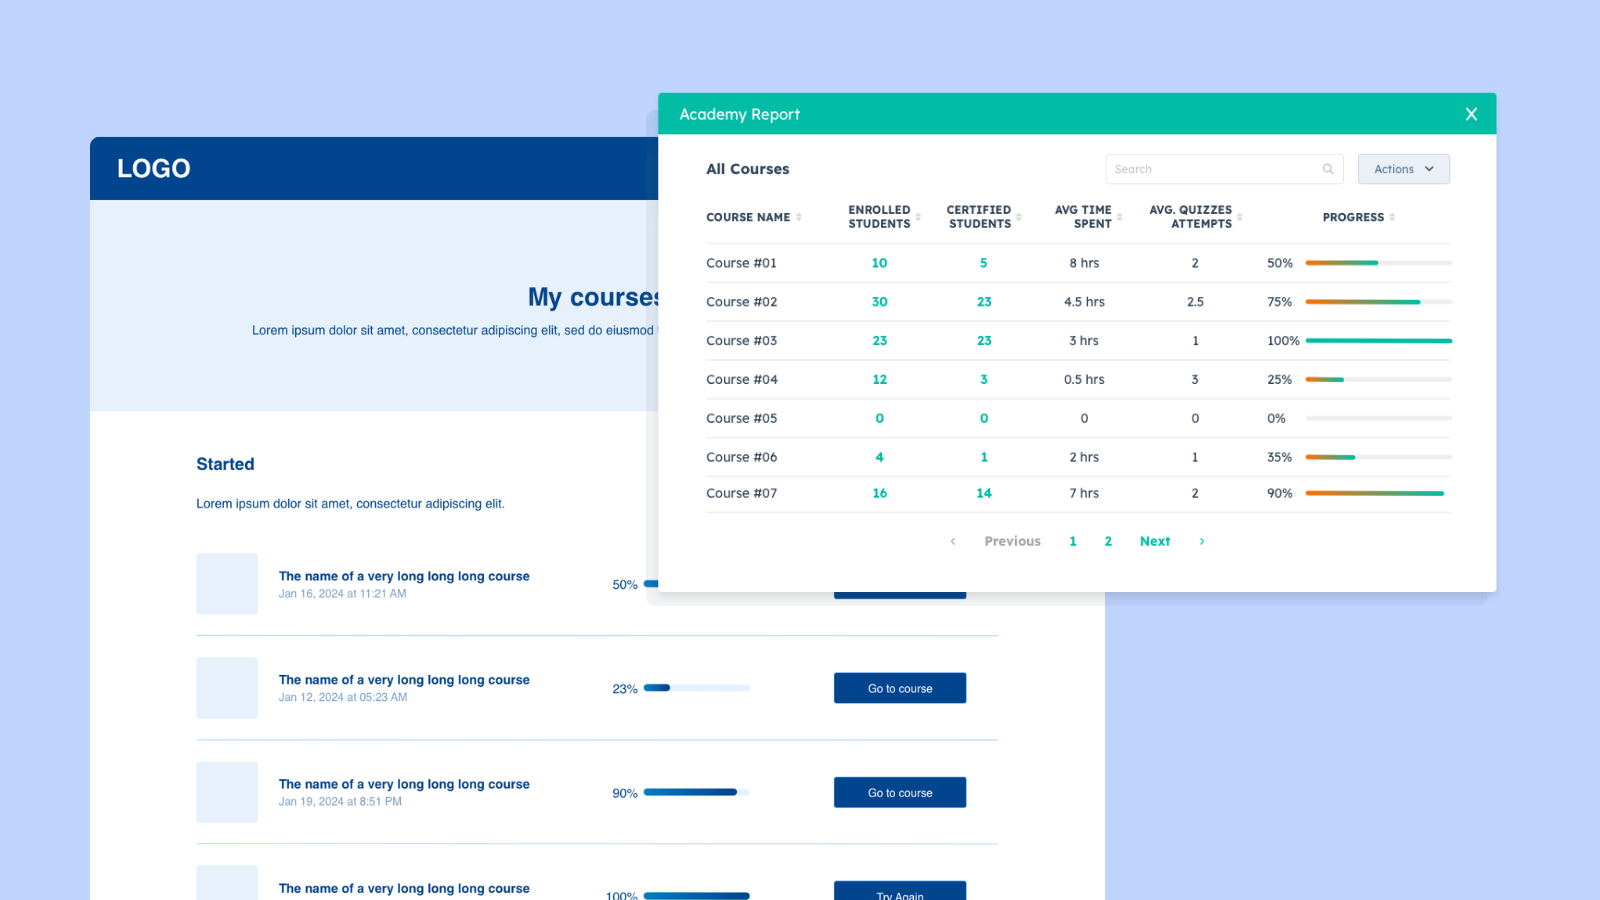Click Go to course button for 23% course

tap(900, 688)
